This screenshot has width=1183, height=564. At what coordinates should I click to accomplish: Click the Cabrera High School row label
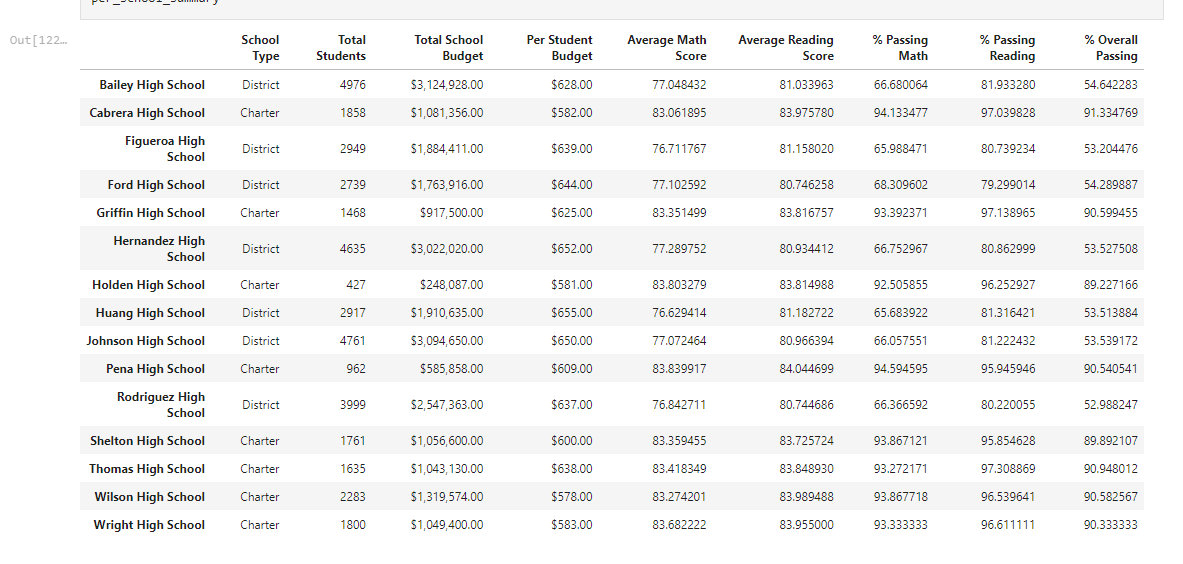click(147, 113)
